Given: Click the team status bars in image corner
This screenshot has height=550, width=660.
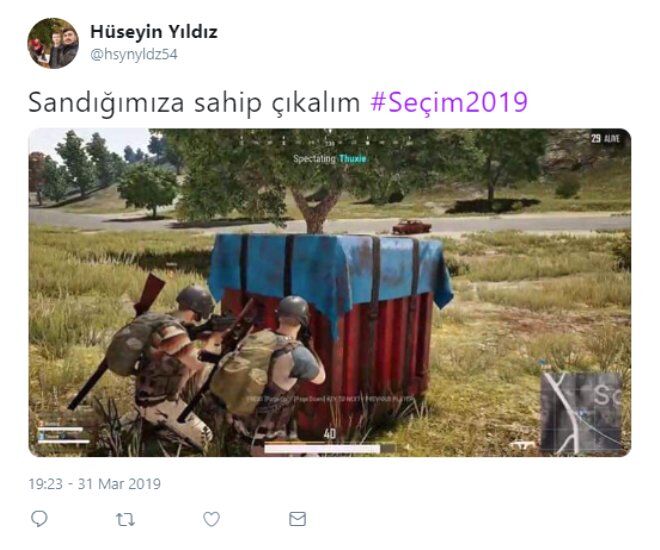Looking at the screenshot, I should (63, 432).
